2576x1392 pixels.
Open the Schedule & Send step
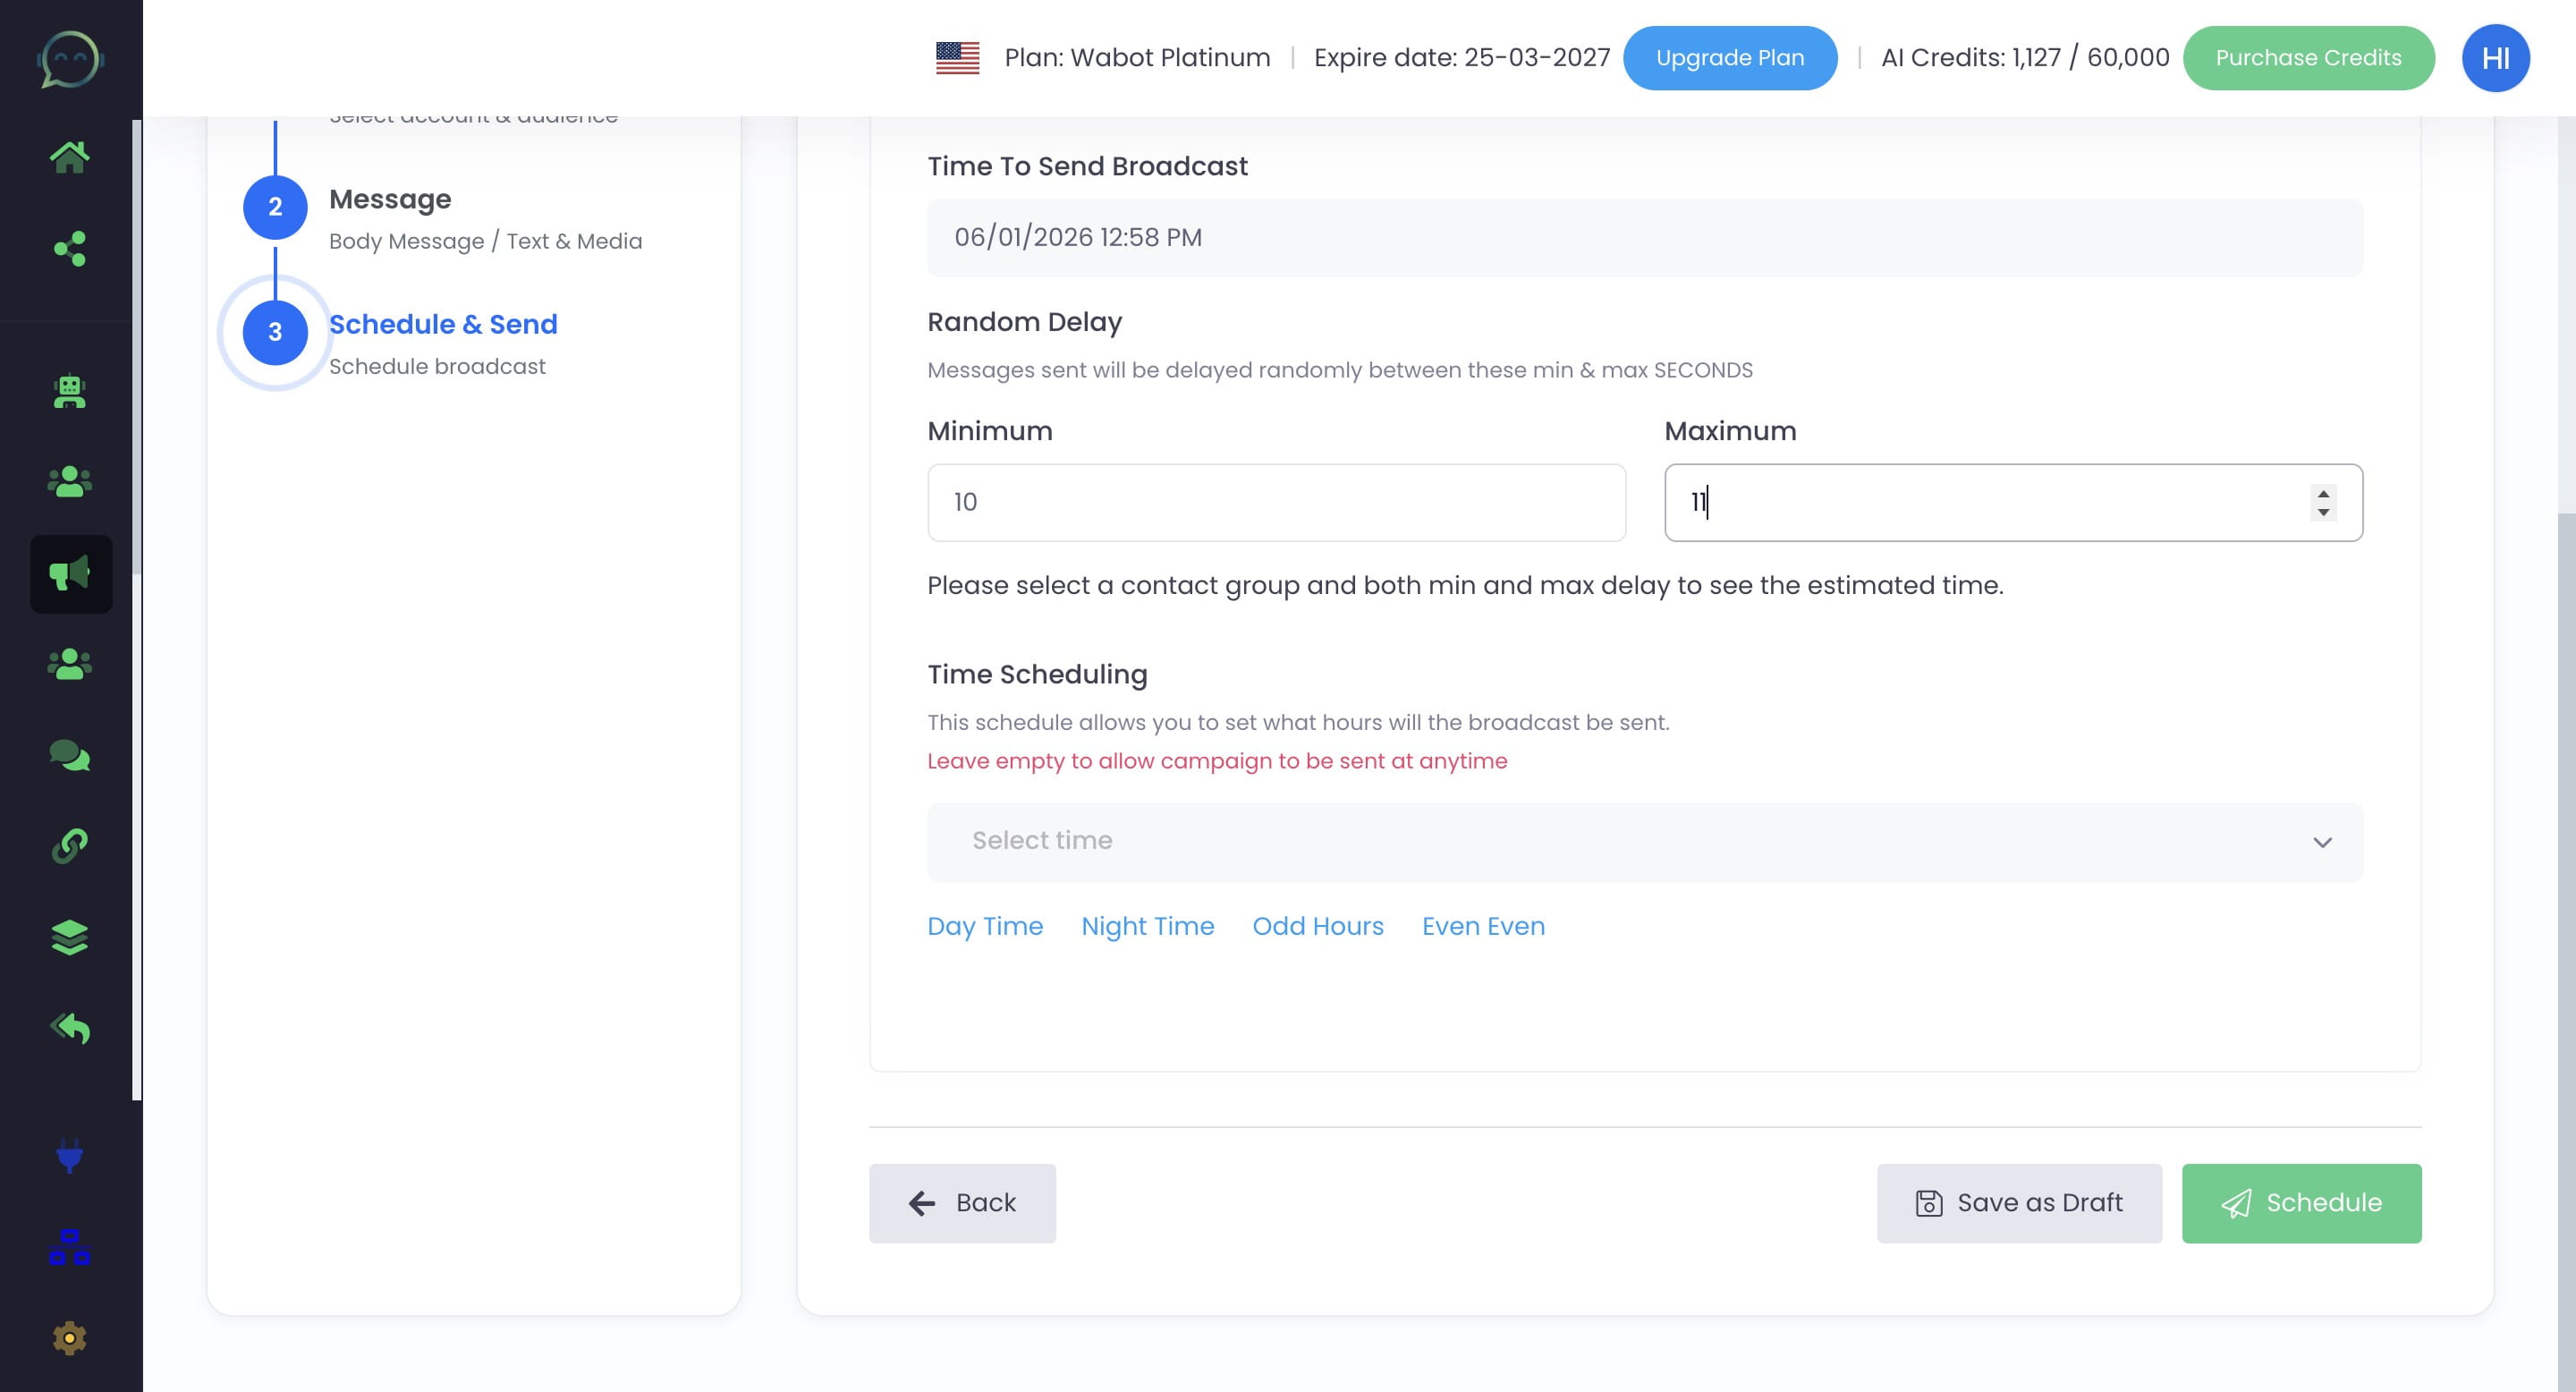pyautogui.click(x=444, y=324)
